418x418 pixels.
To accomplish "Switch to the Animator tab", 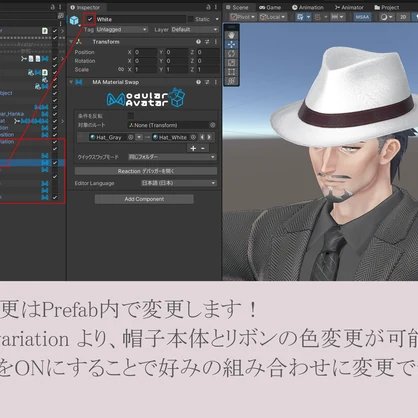I will pos(349,7).
